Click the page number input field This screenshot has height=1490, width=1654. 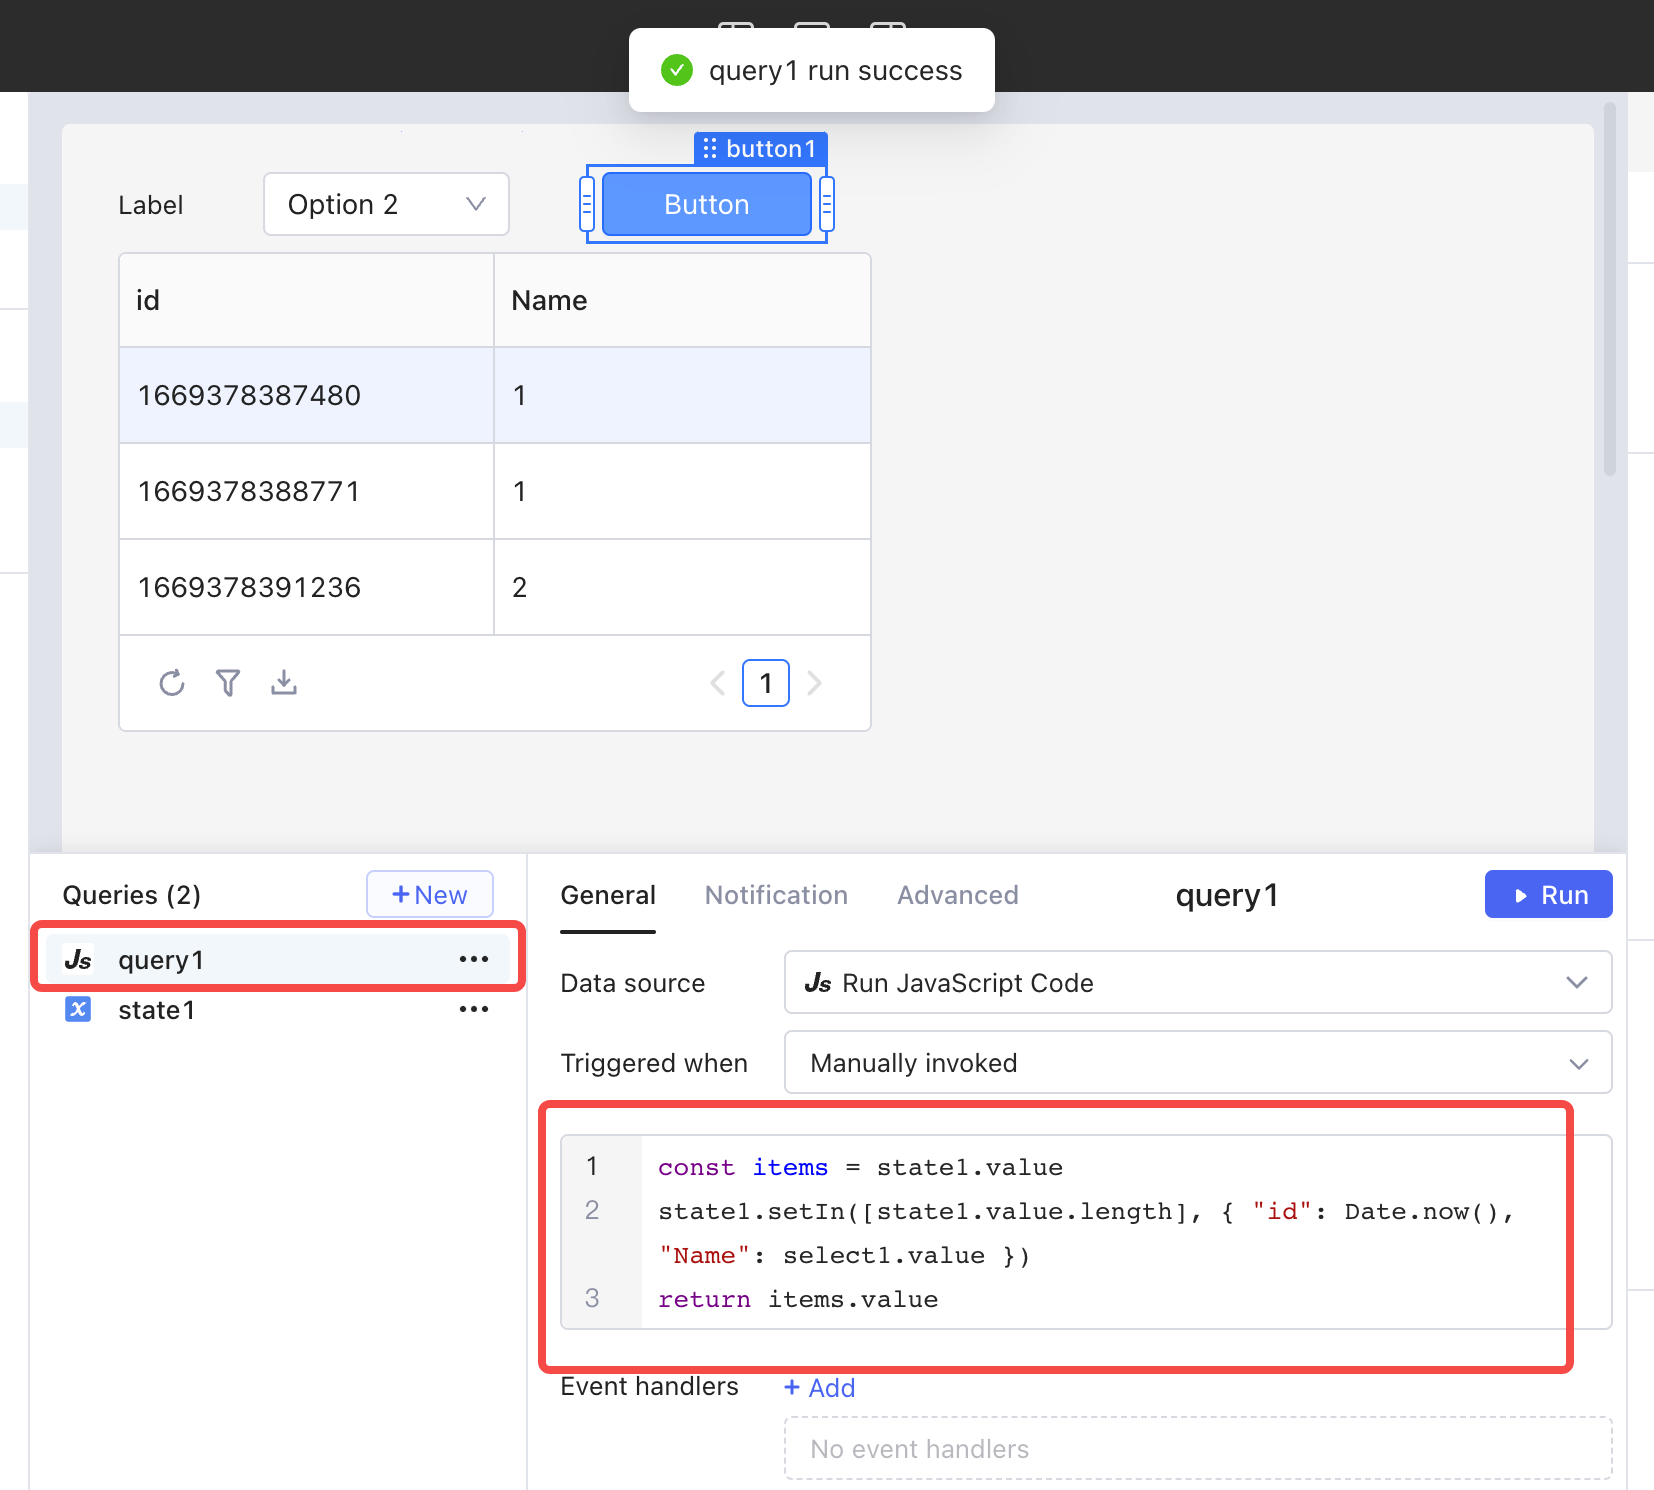pos(765,683)
